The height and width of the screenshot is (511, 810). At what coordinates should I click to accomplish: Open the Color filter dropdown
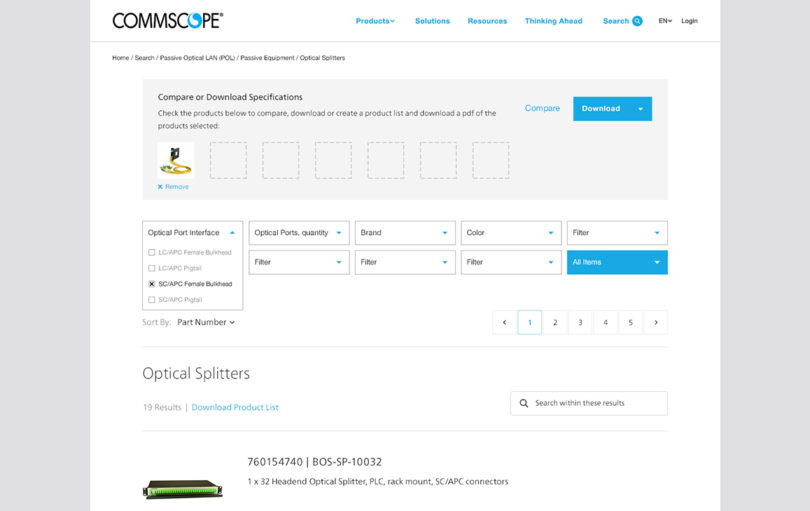tap(511, 233)
